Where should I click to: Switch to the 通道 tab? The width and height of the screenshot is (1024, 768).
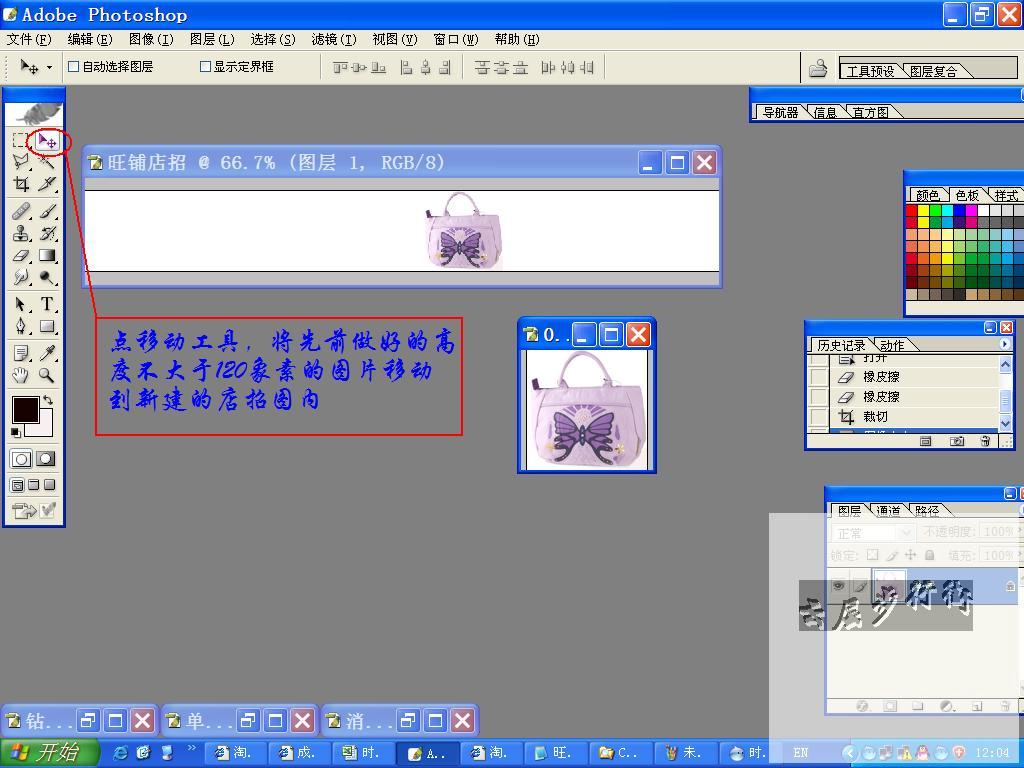[x=888, y=511]
